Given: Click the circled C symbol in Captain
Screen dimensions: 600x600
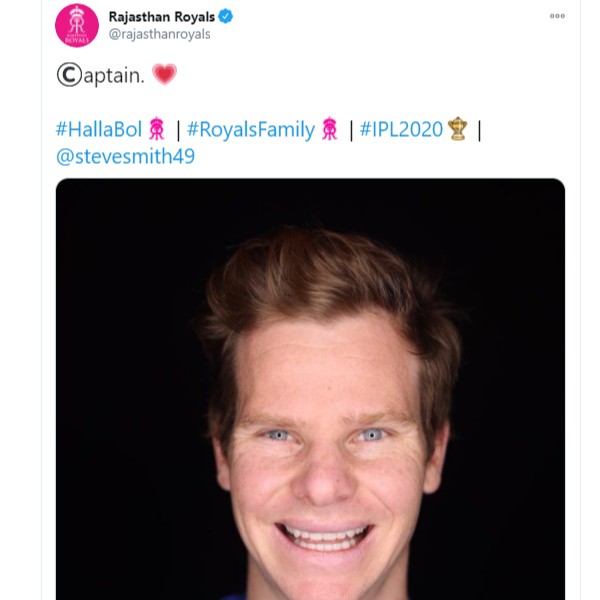Looking at the screenshot, I should point(68,76).
